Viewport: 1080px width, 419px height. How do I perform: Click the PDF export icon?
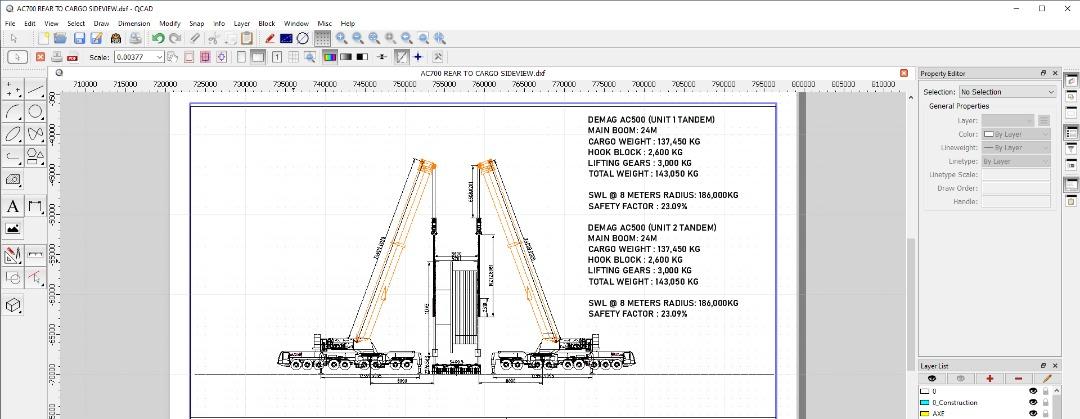[72, 57]
